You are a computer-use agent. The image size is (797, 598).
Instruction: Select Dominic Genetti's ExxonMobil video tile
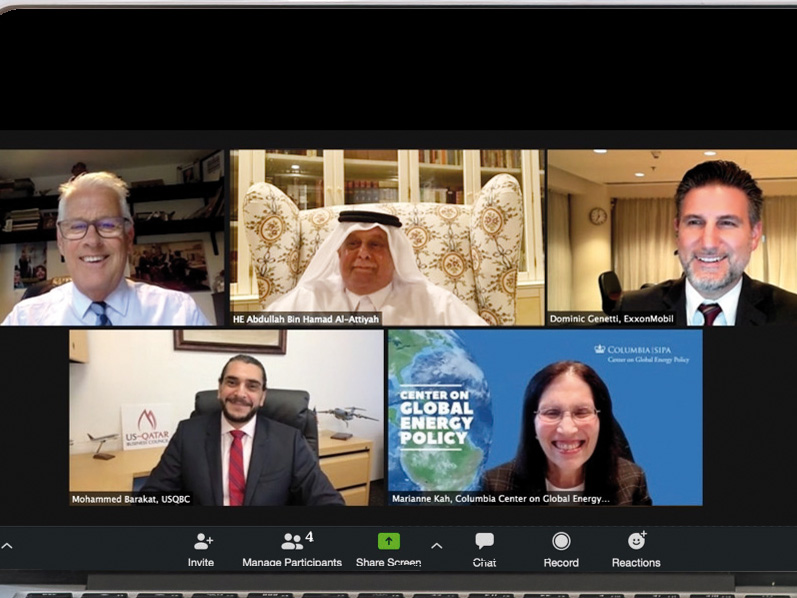coord(672,237)
